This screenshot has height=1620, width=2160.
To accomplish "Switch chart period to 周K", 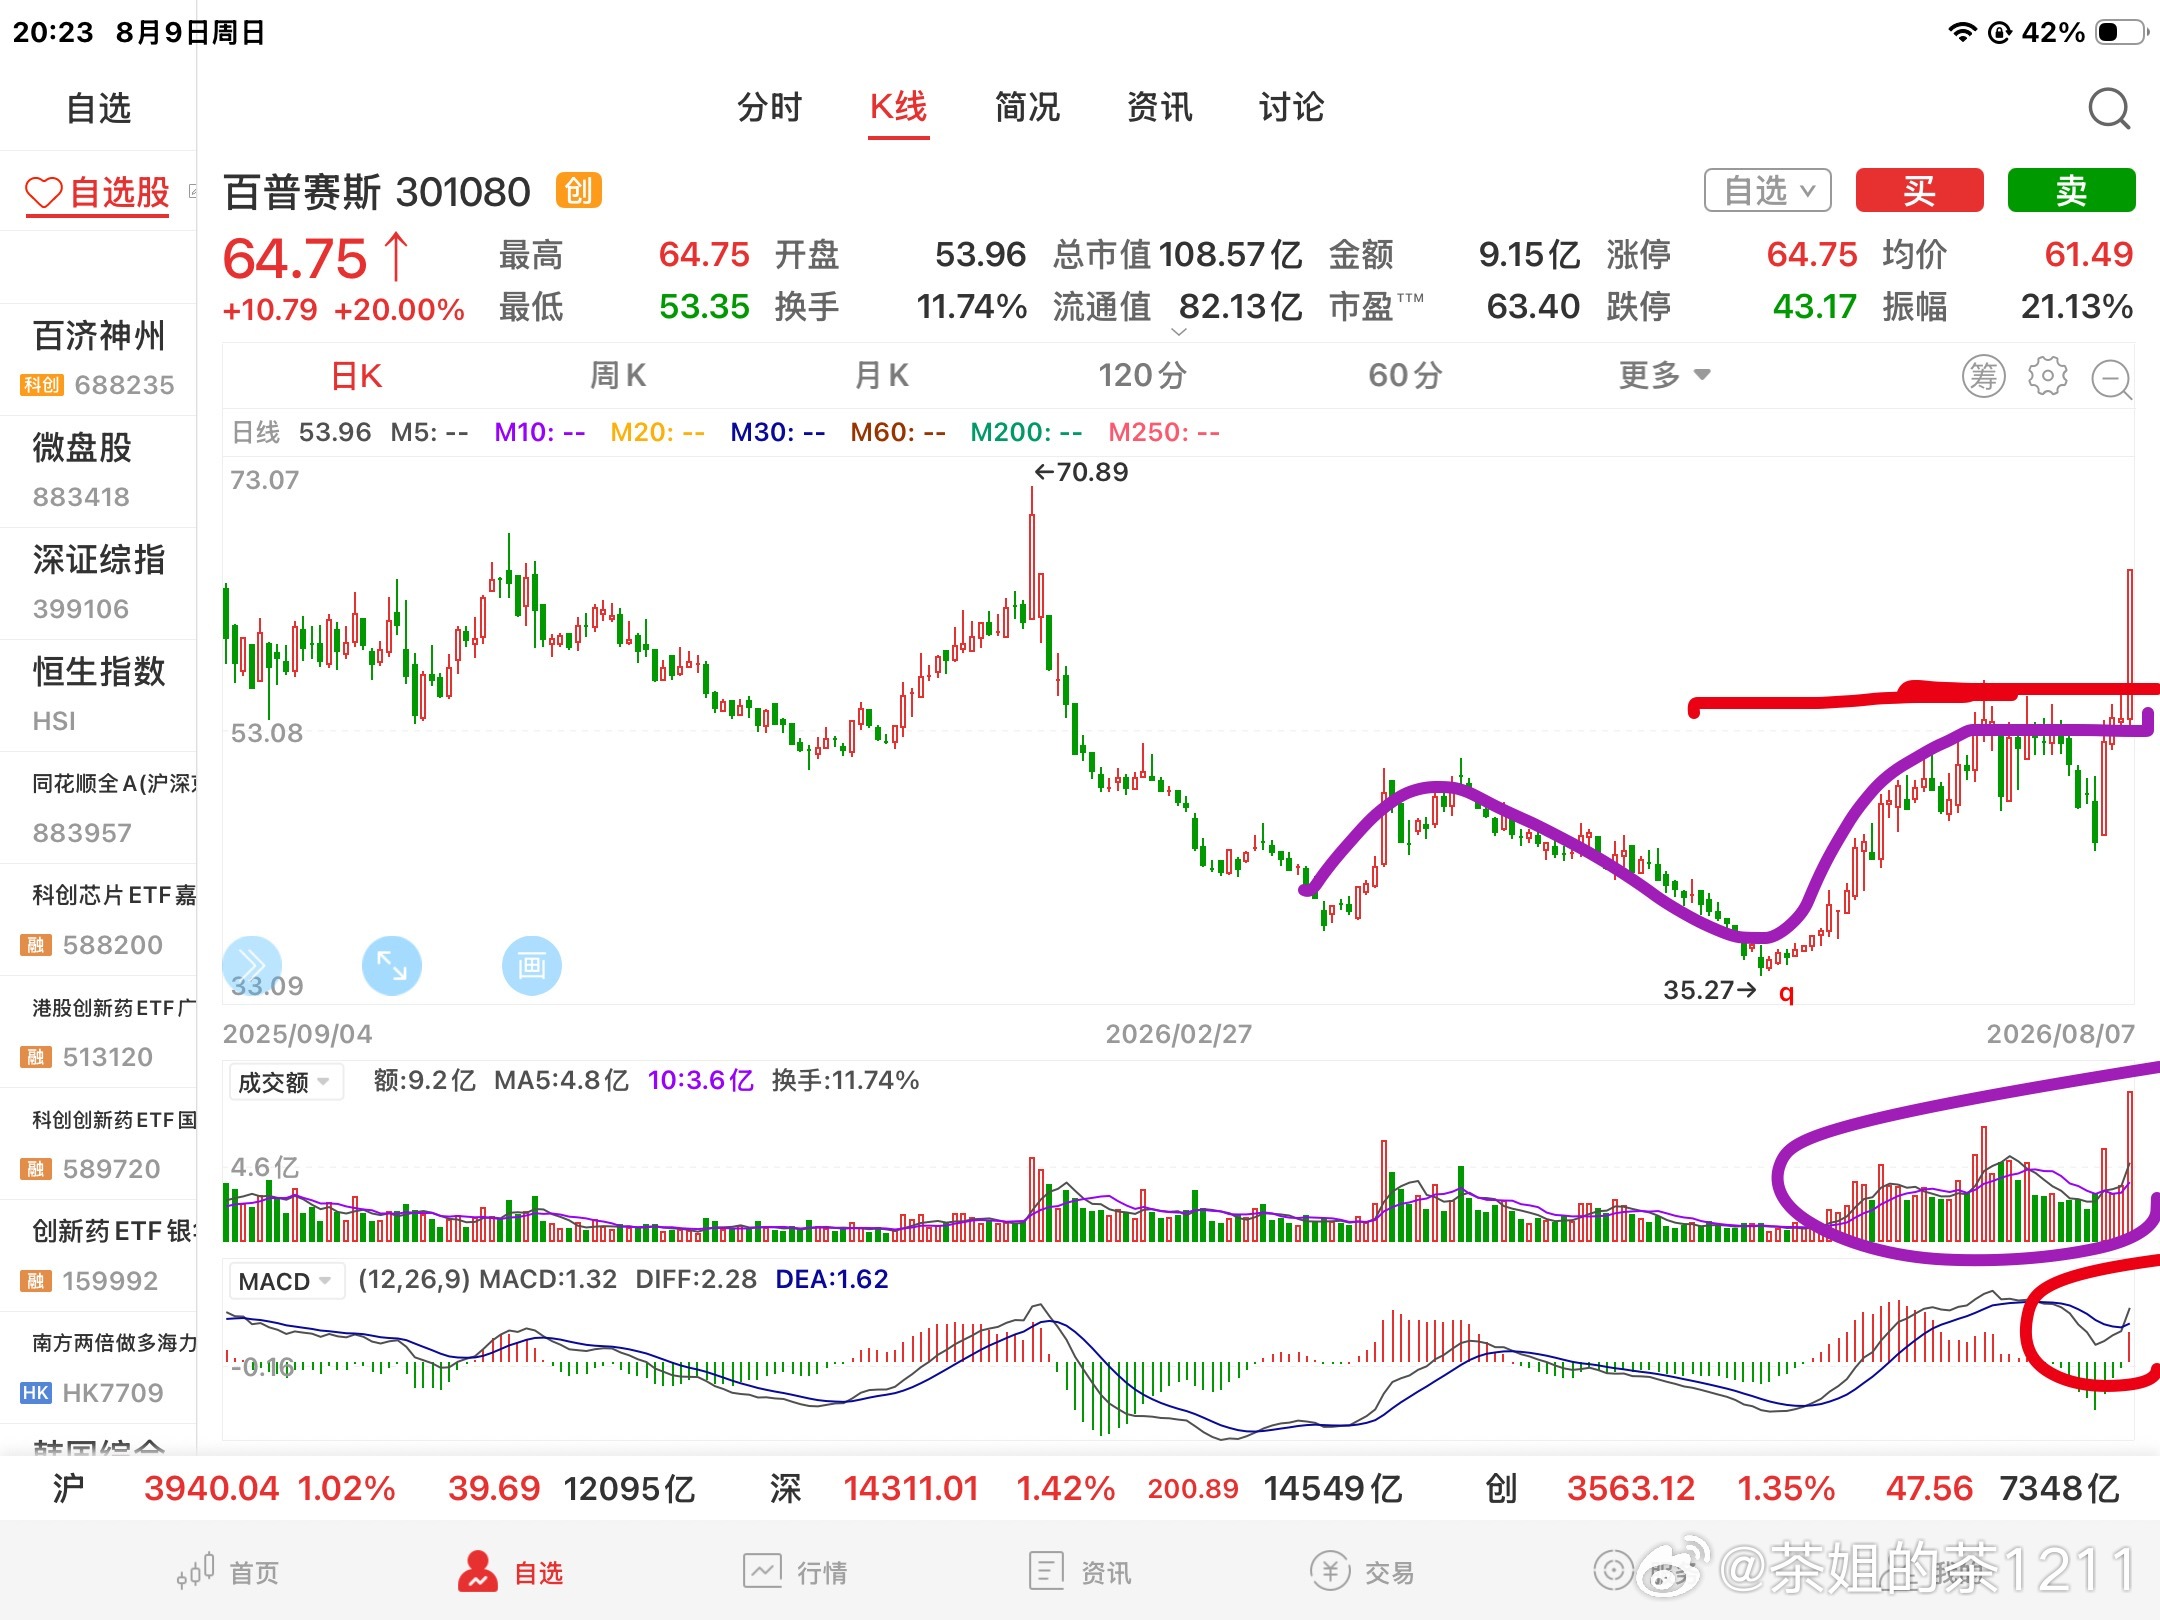I will click(618, 375).
